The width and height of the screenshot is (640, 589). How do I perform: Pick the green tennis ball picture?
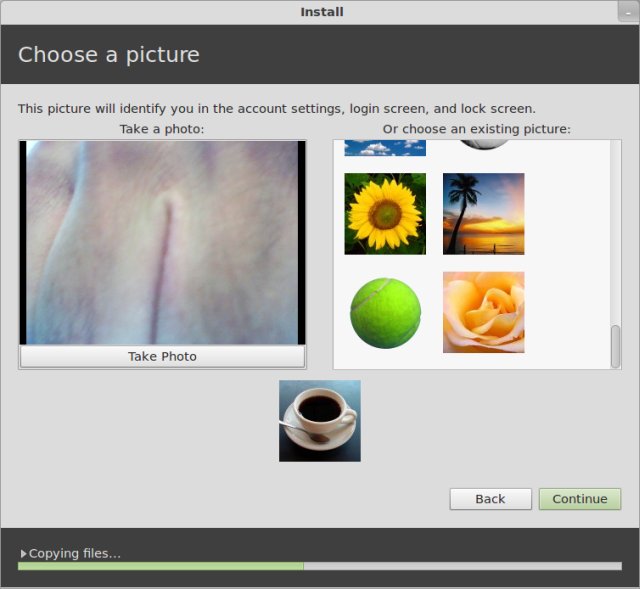pos(385,313)
